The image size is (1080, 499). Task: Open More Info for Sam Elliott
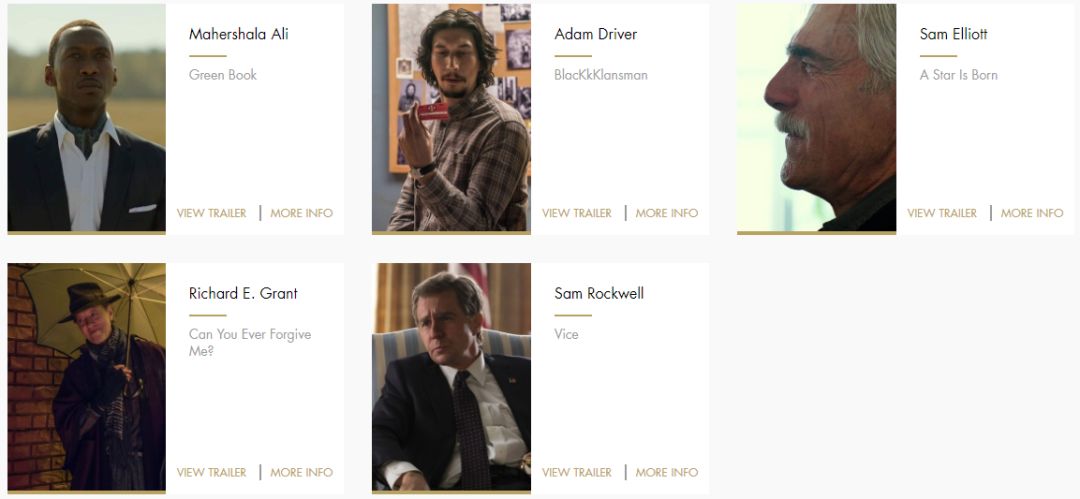click(x=1032, y=213)
